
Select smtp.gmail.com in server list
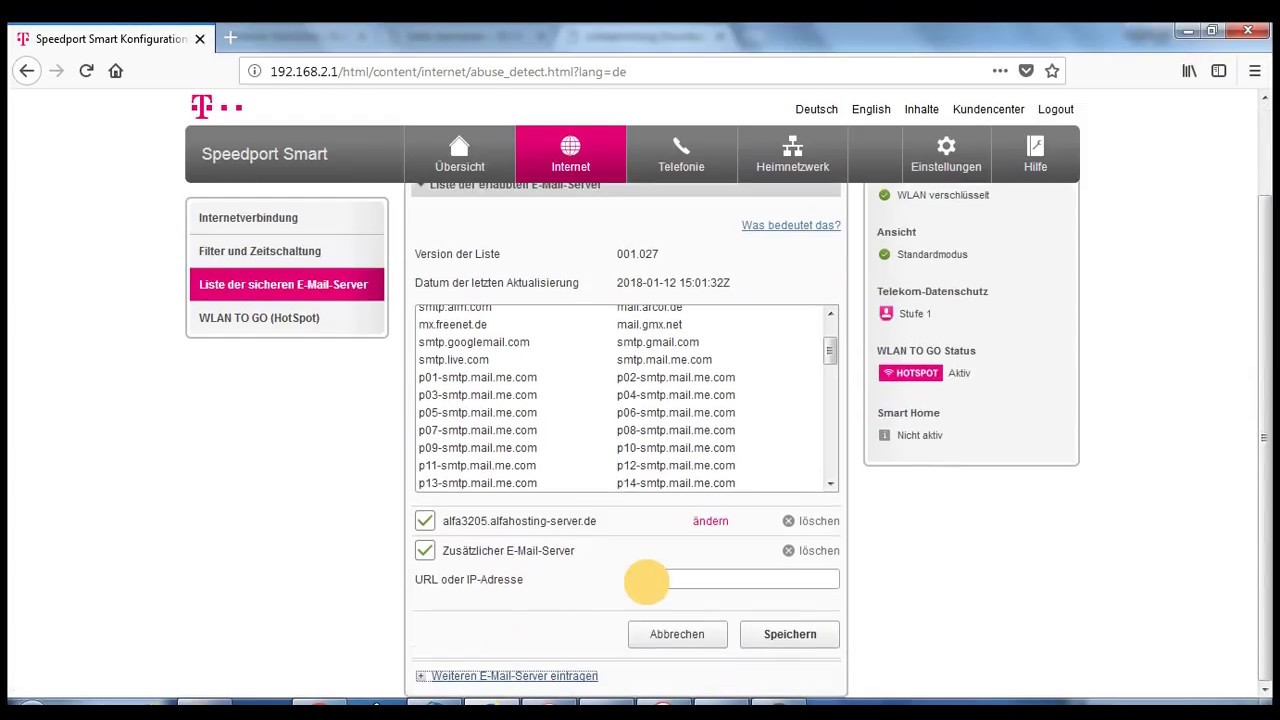point(658,342)
